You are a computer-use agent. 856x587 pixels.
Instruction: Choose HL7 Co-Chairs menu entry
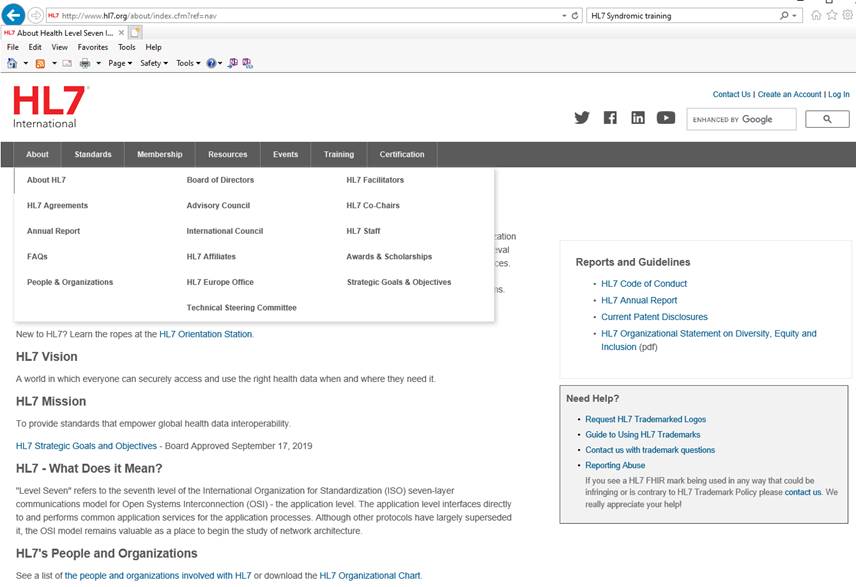373,206
